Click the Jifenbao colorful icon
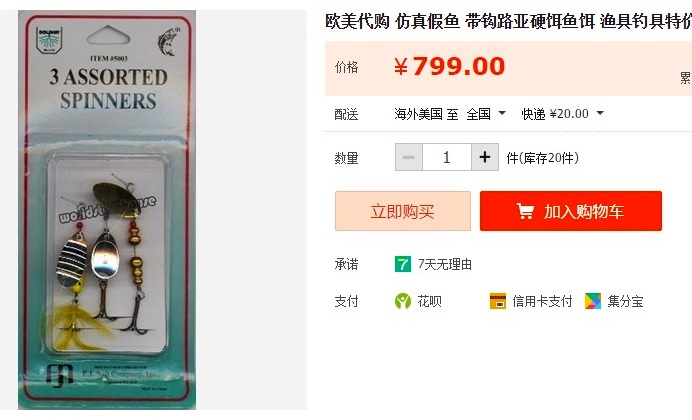This screenshot has height=420, width=692. (593, 301)
